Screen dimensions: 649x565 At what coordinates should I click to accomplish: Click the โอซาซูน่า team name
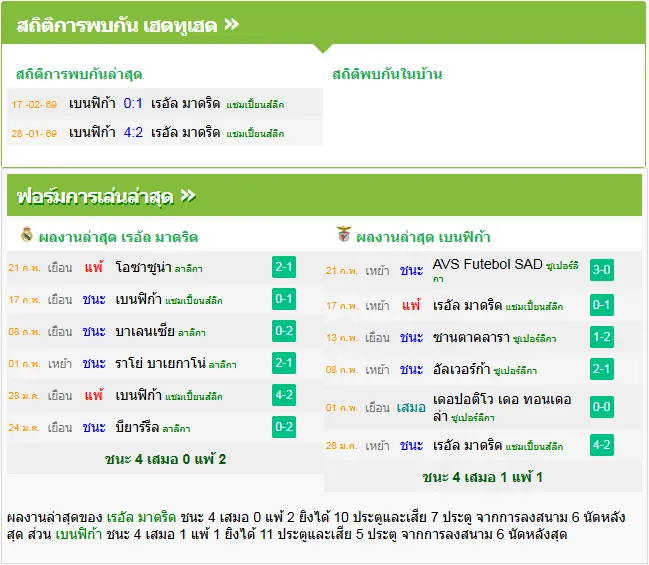click(x=143, y=267)
